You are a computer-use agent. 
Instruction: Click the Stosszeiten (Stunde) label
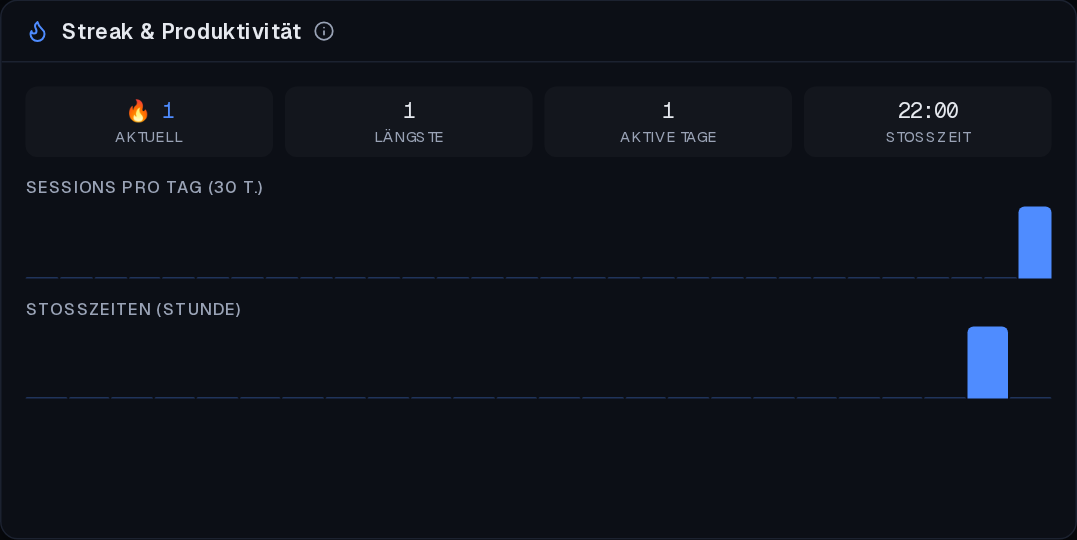pyautogui.click(x=133, y=309)
